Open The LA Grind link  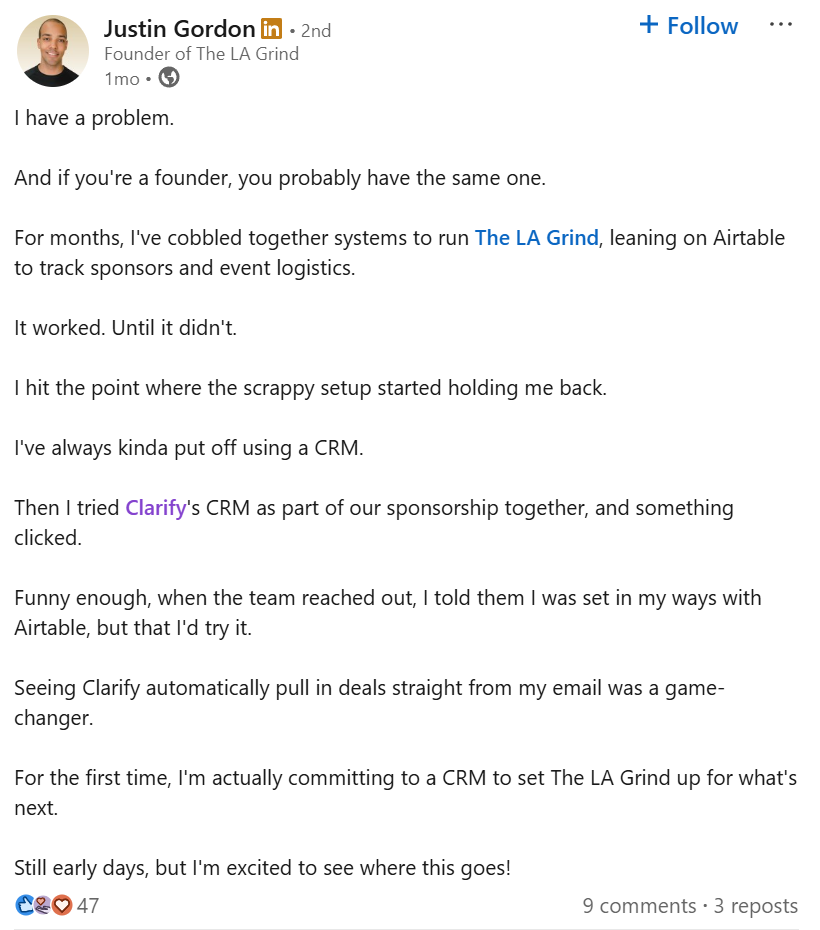point(536,238)
